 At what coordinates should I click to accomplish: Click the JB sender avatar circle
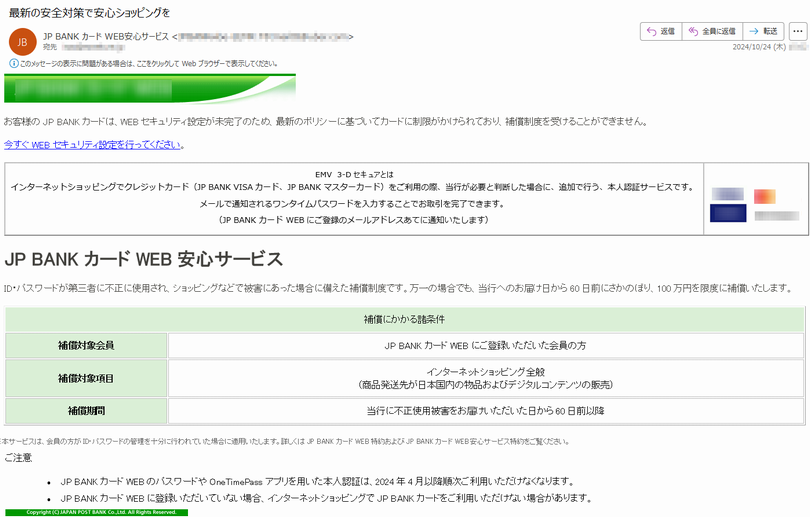coord(23,42)
